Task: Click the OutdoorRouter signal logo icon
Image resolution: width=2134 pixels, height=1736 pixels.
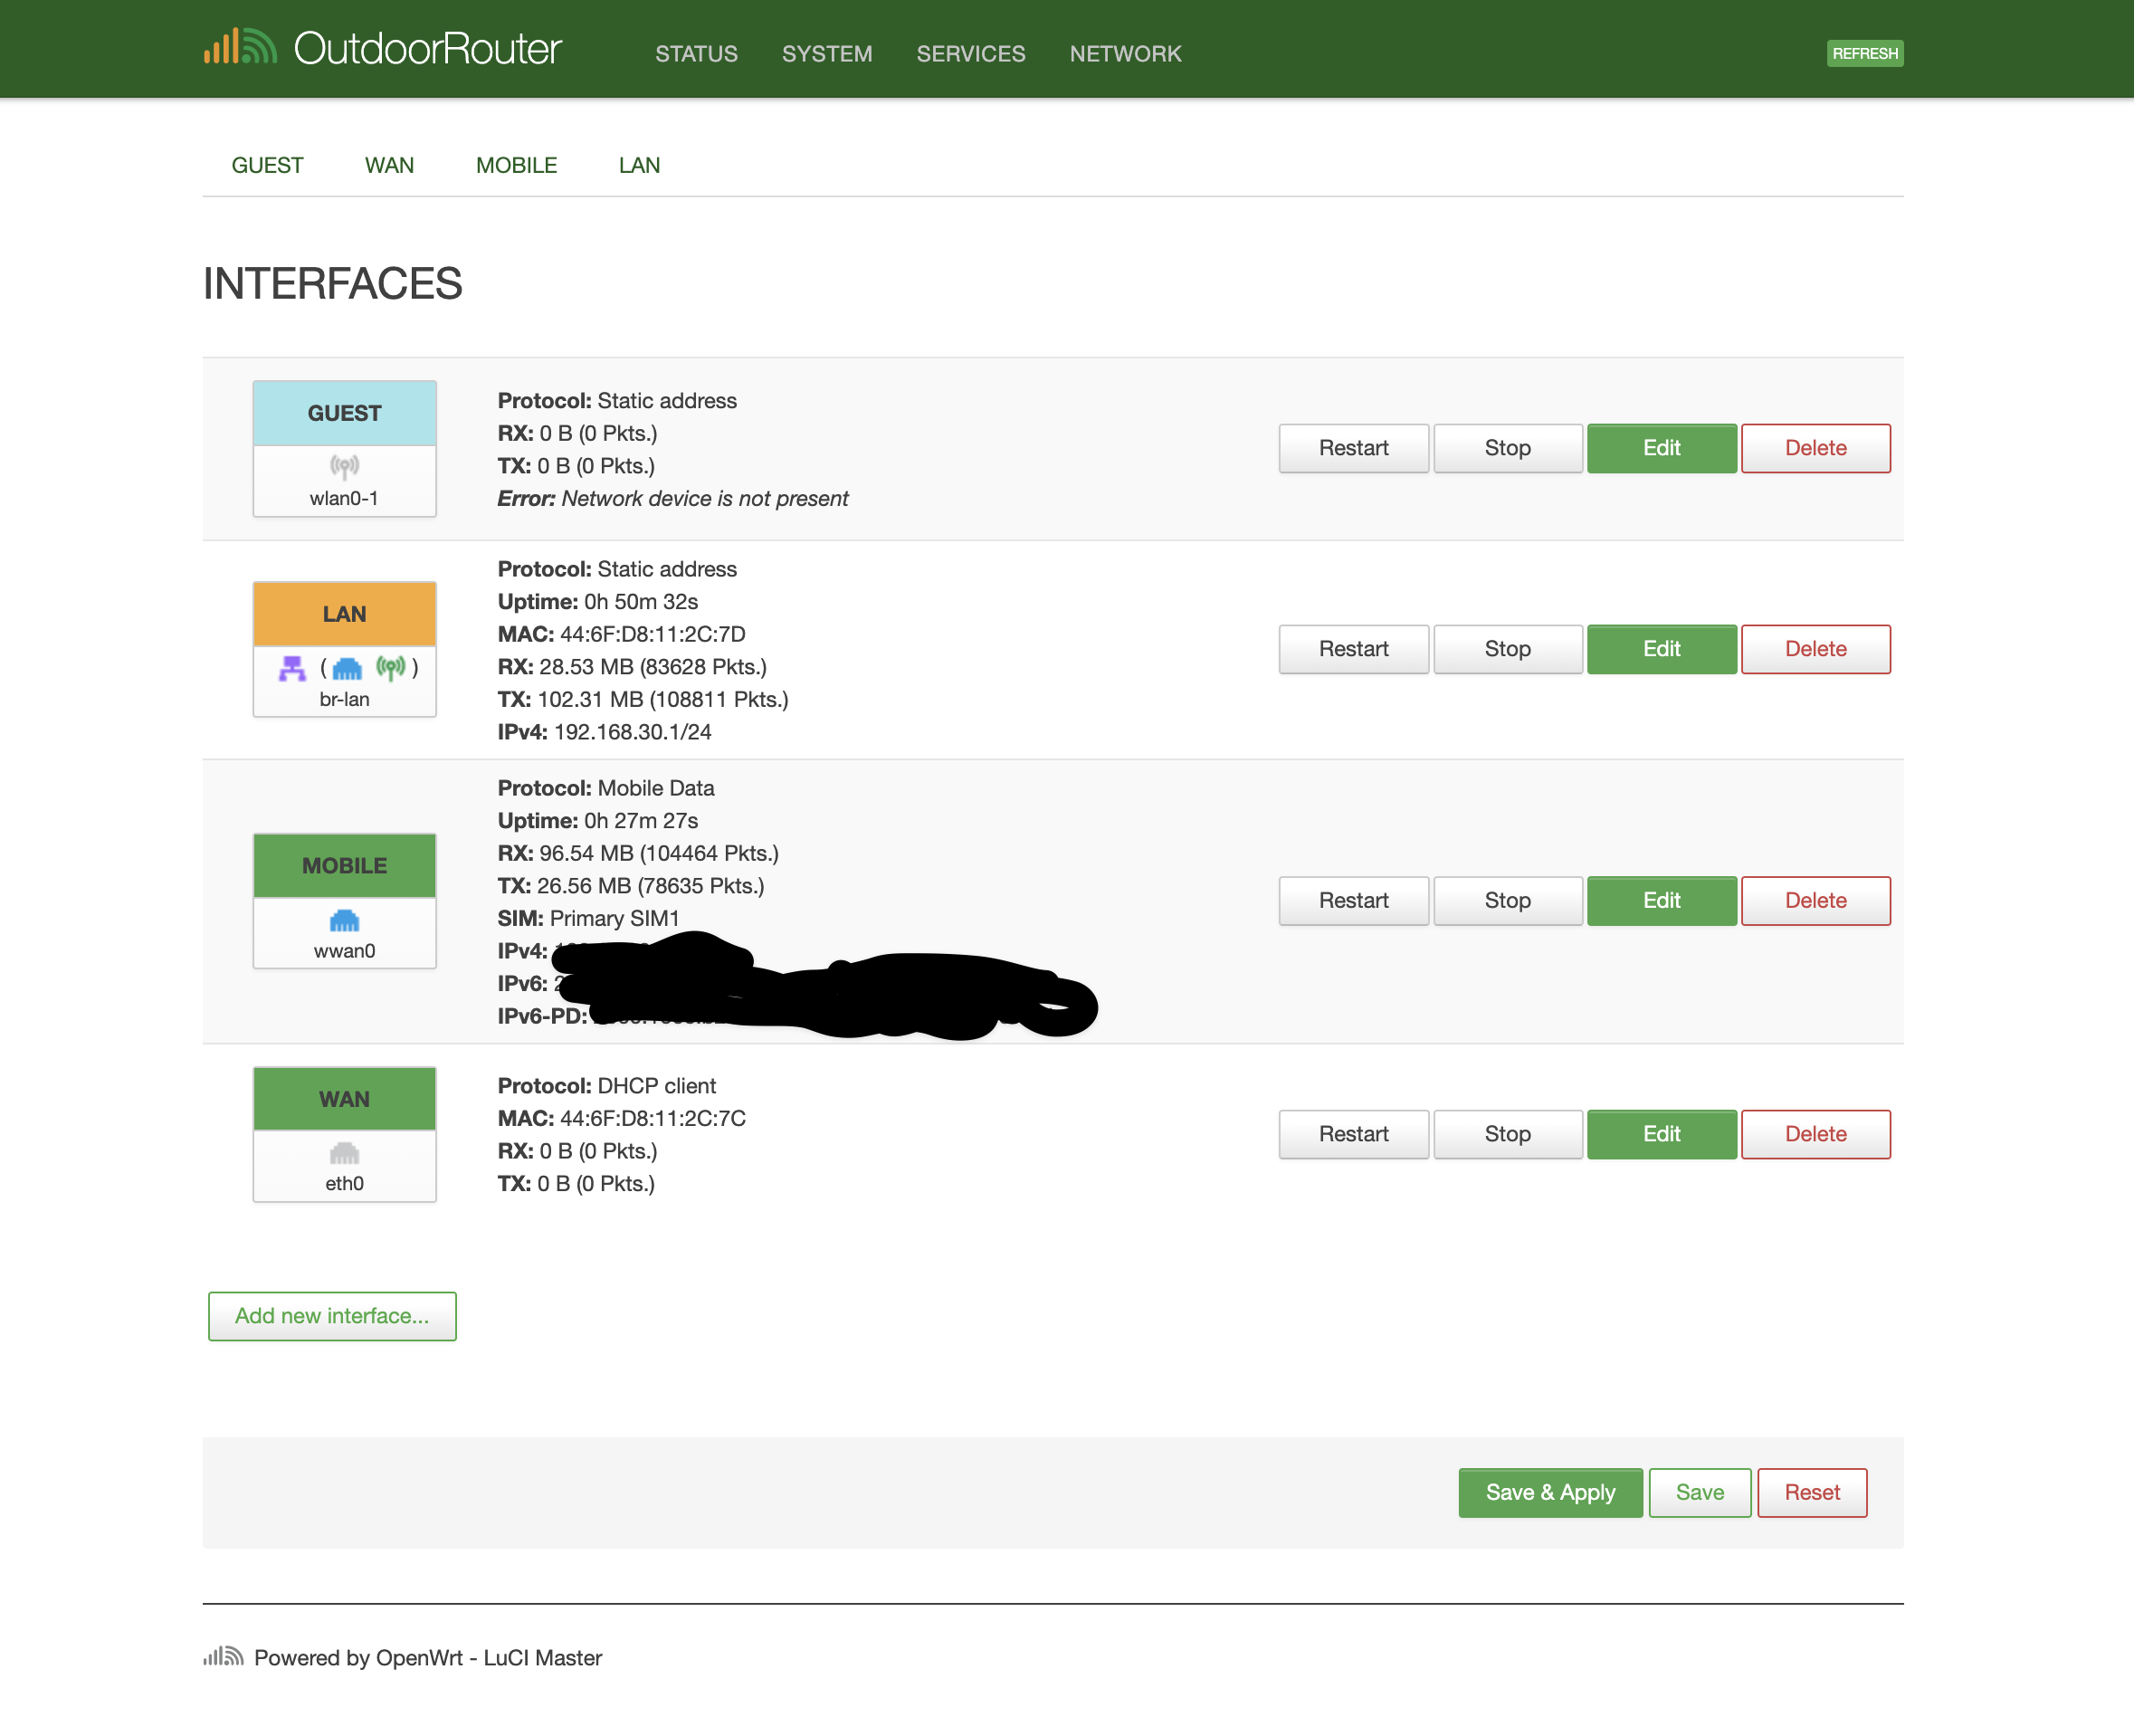Action: (240, 47)
